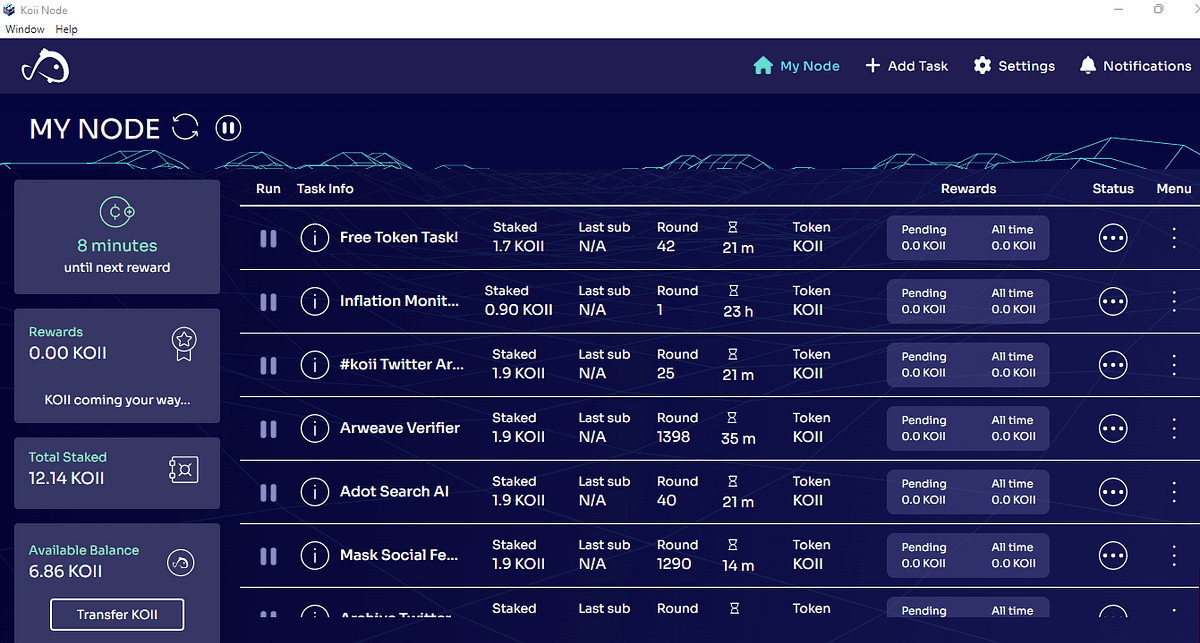Screen dimensions: 1200x643
Task: Refresh the My Node task list
Action: (x=186, y=127)
